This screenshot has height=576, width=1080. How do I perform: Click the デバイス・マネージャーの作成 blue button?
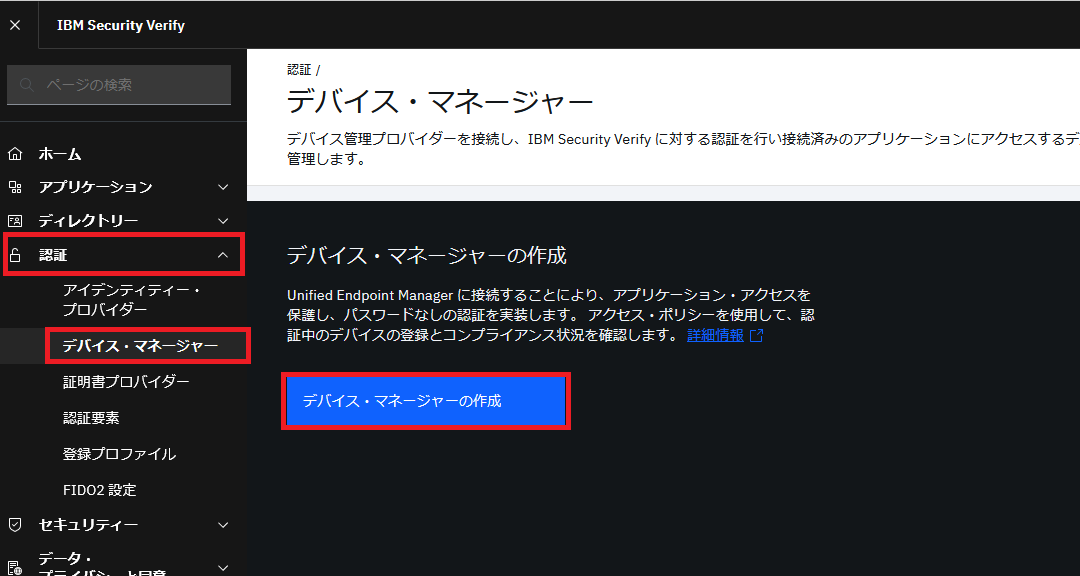click(426, 401)
